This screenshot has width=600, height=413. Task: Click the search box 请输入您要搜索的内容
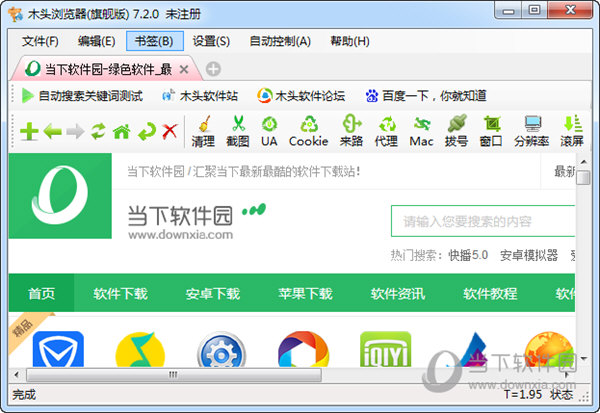(x=483, y=221)
